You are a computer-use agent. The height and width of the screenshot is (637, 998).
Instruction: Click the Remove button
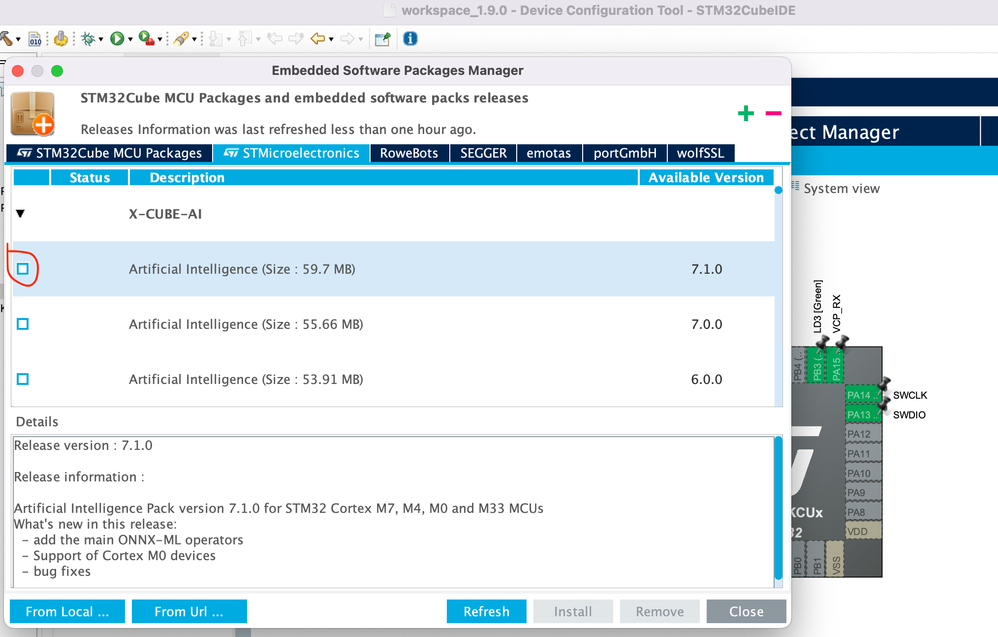coord(659,612)
